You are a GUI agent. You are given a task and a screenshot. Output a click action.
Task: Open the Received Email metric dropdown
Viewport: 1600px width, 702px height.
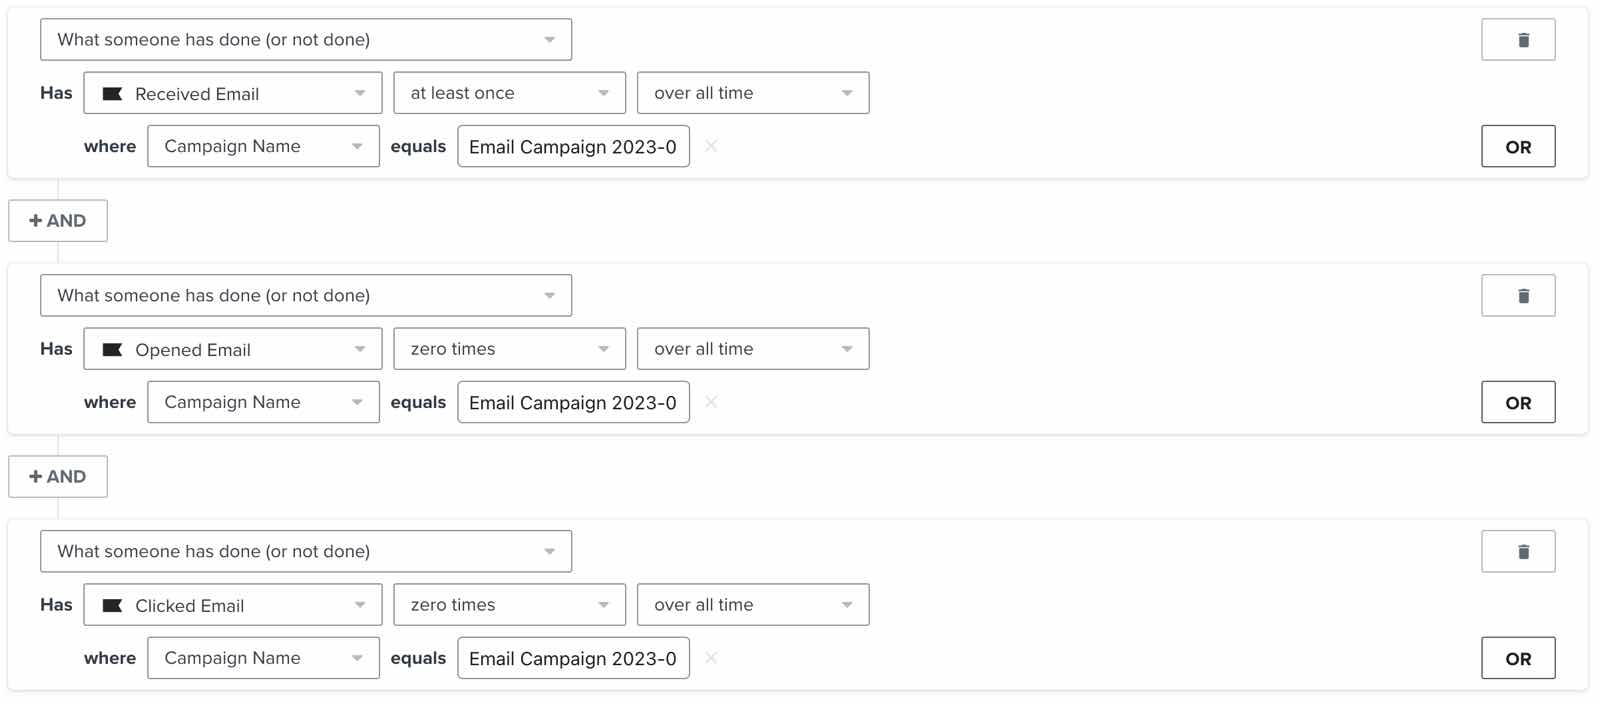coord(233,93)
